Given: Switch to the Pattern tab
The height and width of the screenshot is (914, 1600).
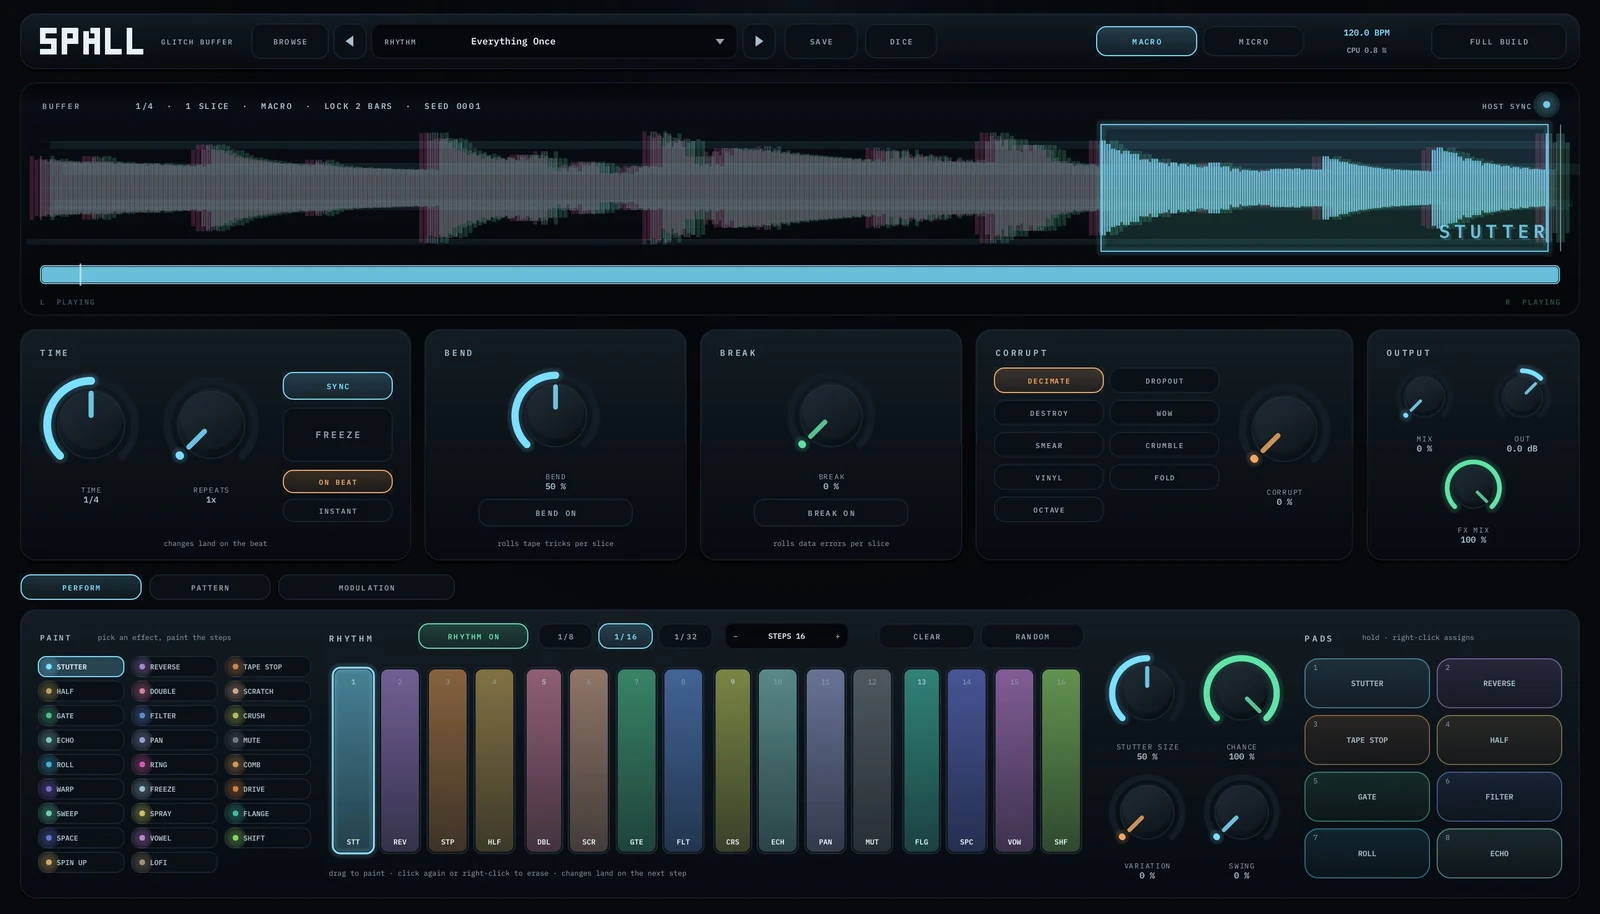Looking at the screenshot, I should click(210, 587).
